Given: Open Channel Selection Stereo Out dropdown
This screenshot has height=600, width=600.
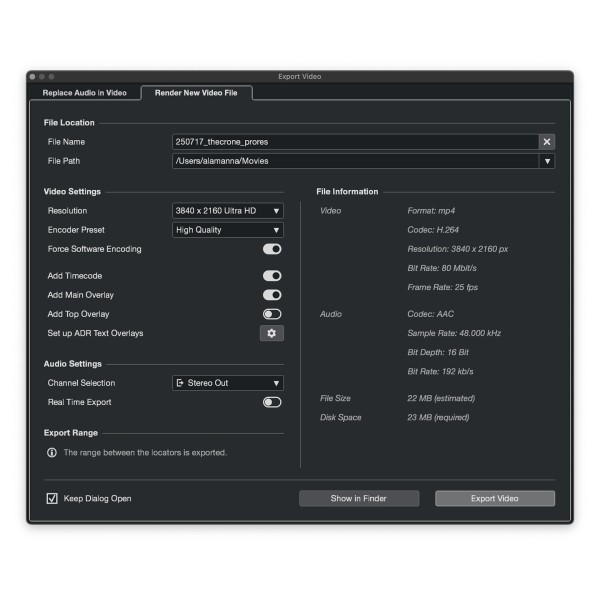Looking at the screenshot, I should (x=228, y=383).
